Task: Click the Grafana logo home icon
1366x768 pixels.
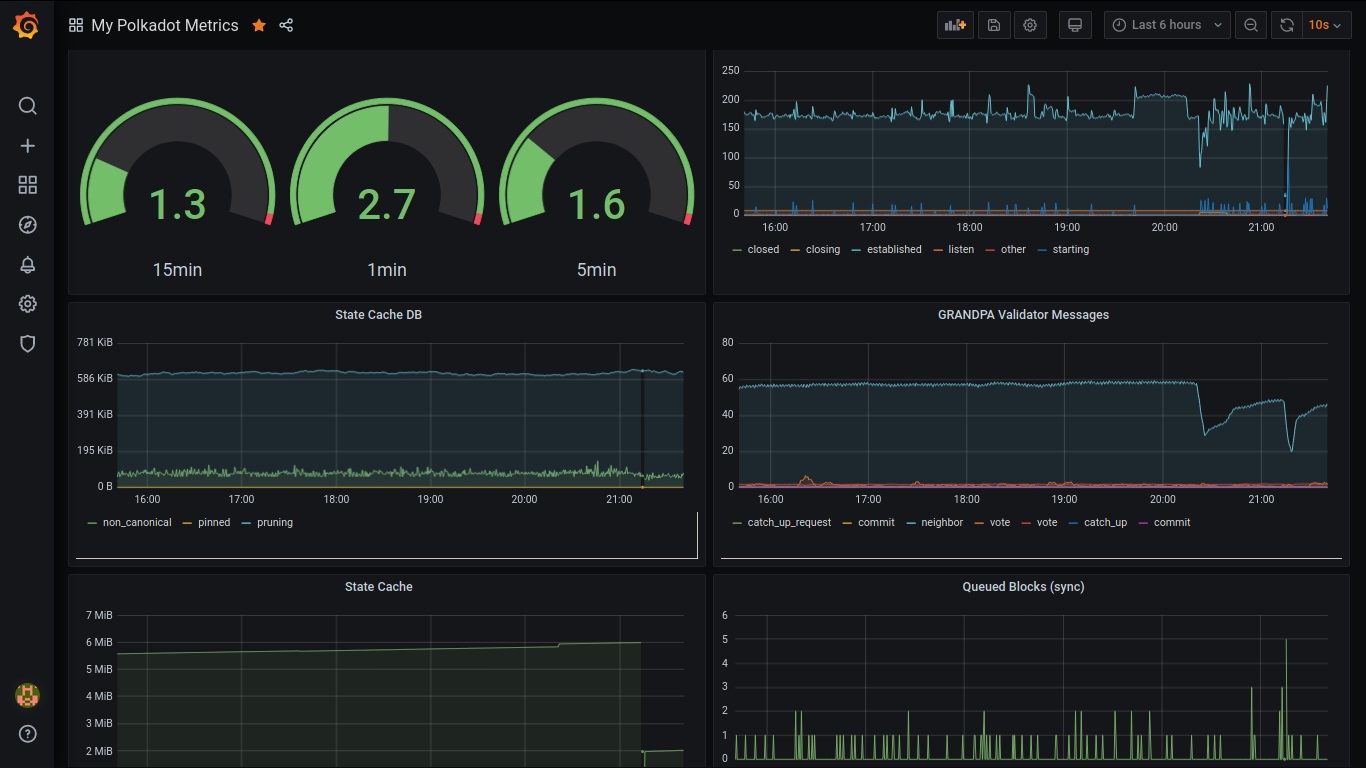Action: [27, 25]
